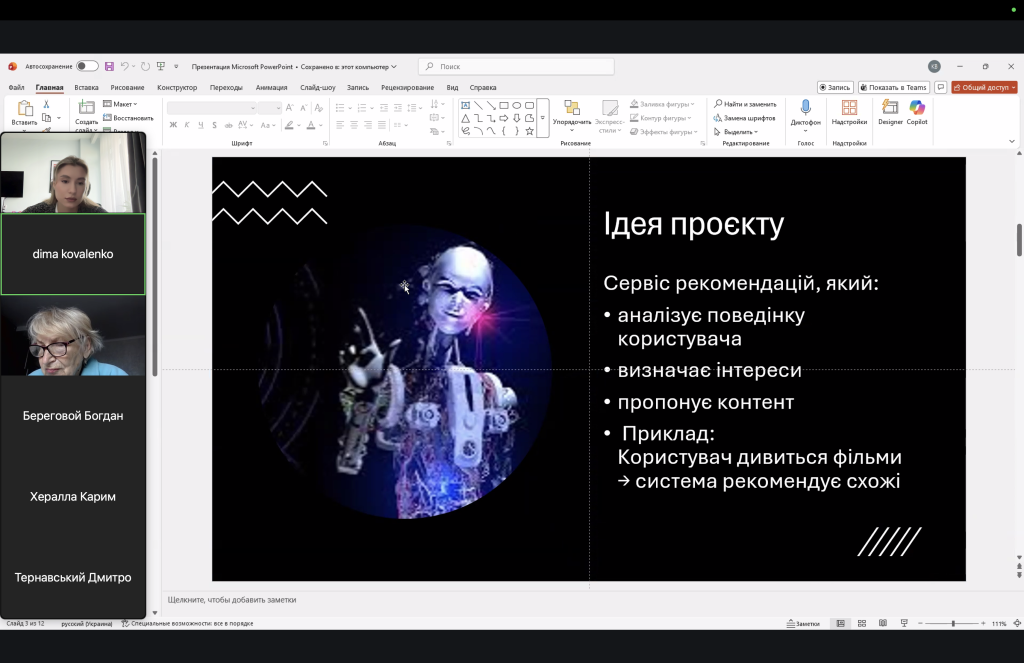Image resolution: width=1024 pixels, height=663 pixels.
Task: Toggle the Автосохранение switch
Action: click(x=87, y=66)
